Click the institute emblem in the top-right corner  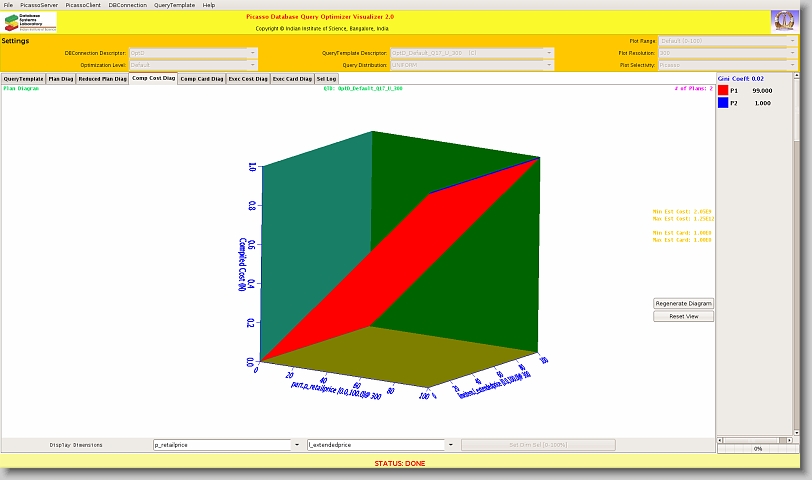coord(785,21)
